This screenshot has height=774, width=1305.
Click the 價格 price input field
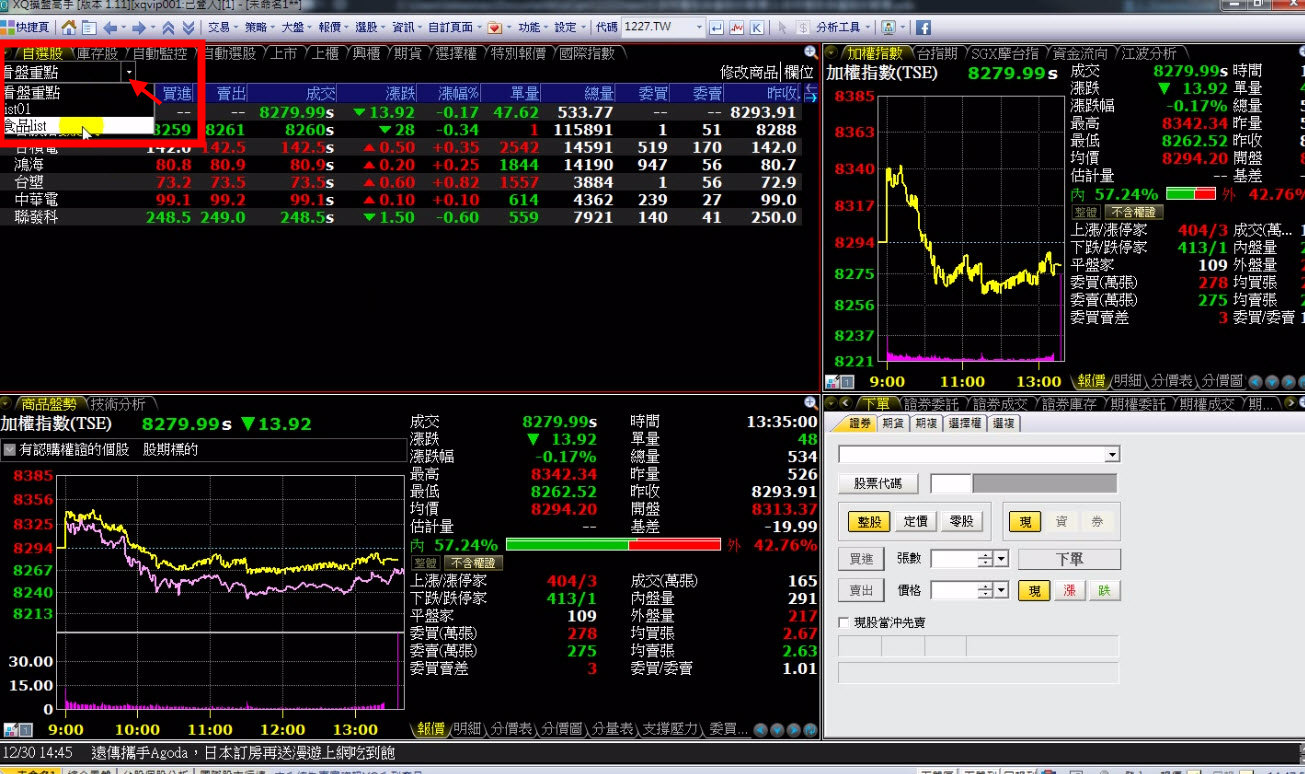pyautogui.click(x=953, y=591)
